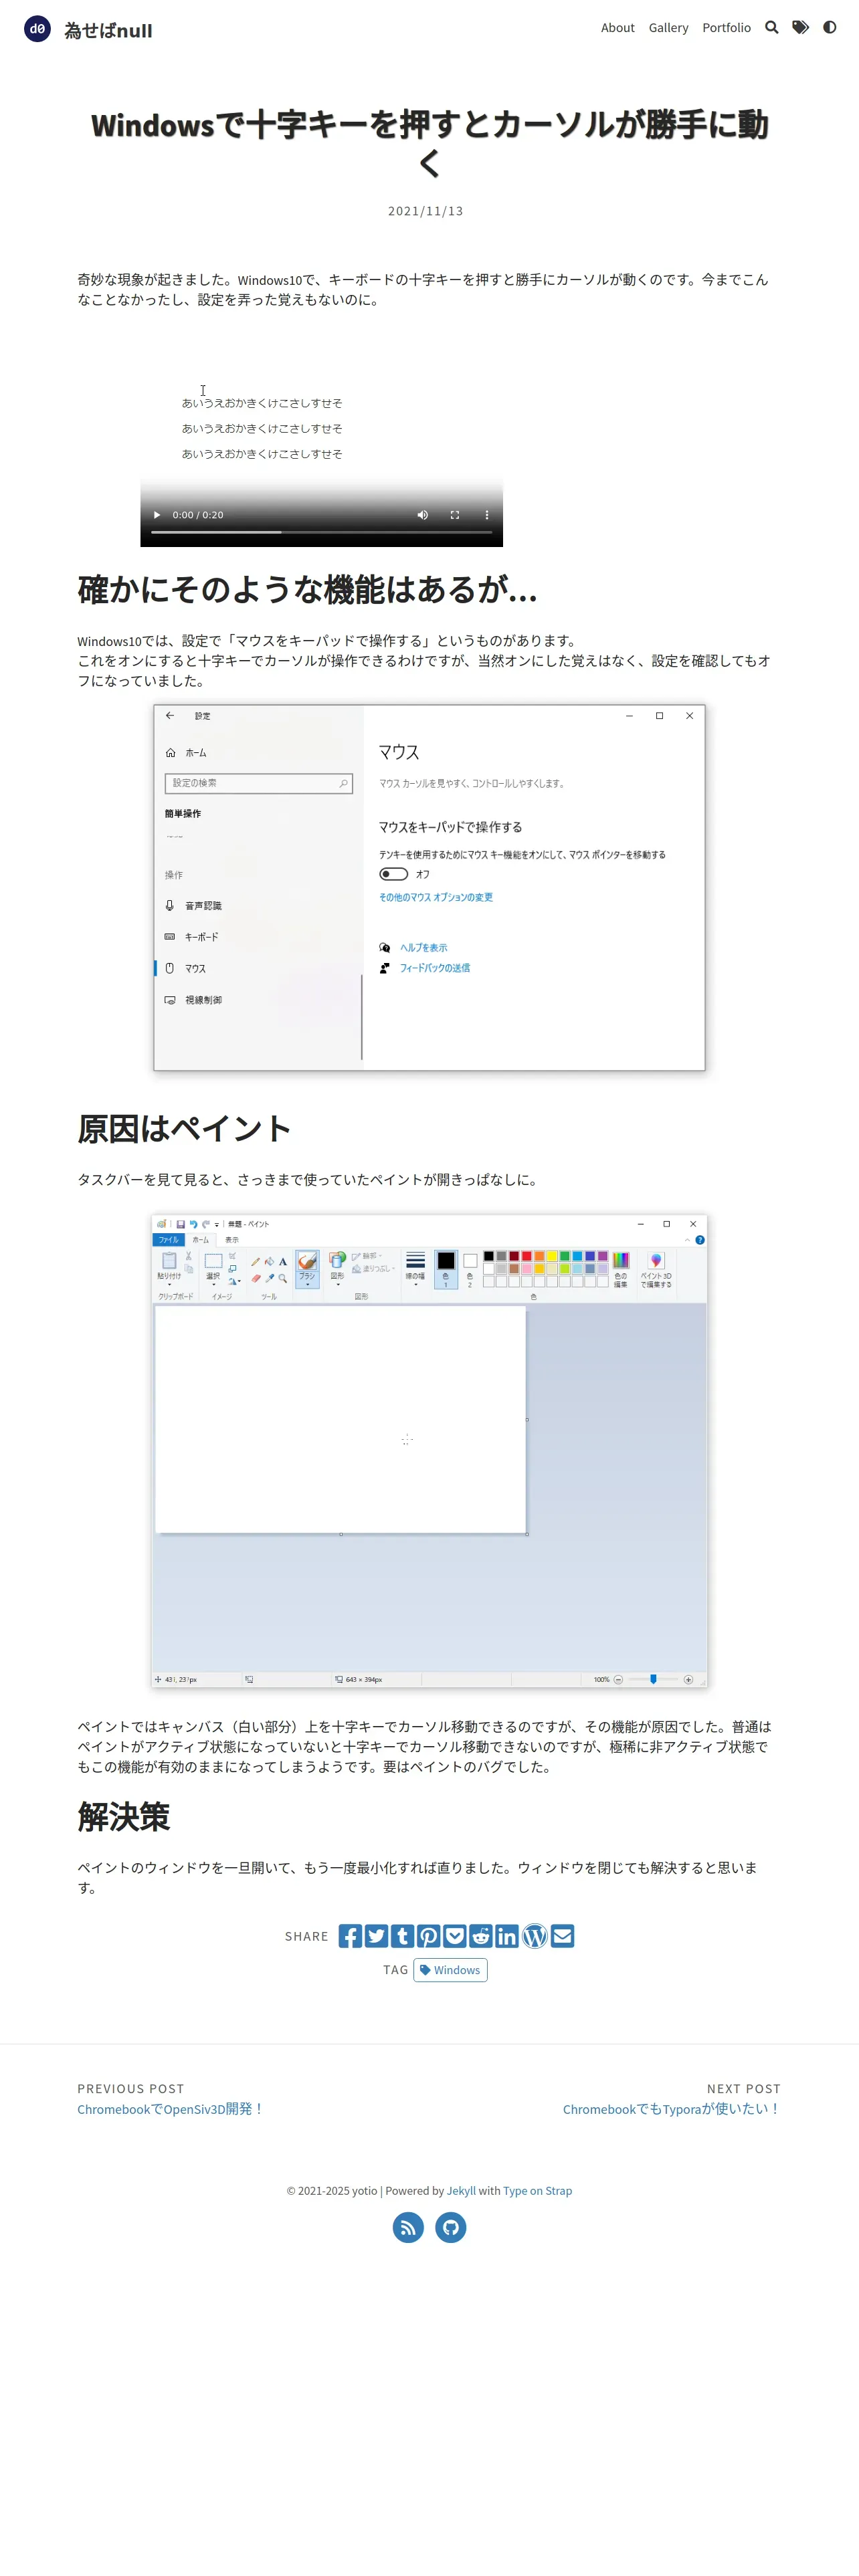Open the GitHub icon in footer

coord(450,2228)
